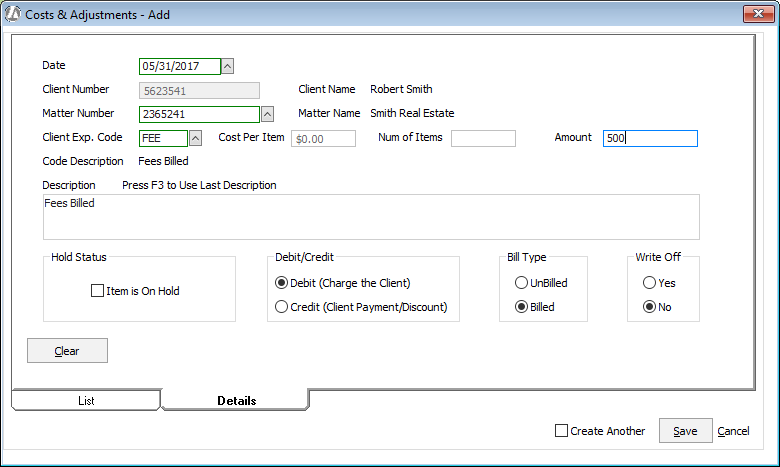This screenshot has width=780, height=467.
Task: Click the Client Exp. Code field FEE
Action: (163, 138)
